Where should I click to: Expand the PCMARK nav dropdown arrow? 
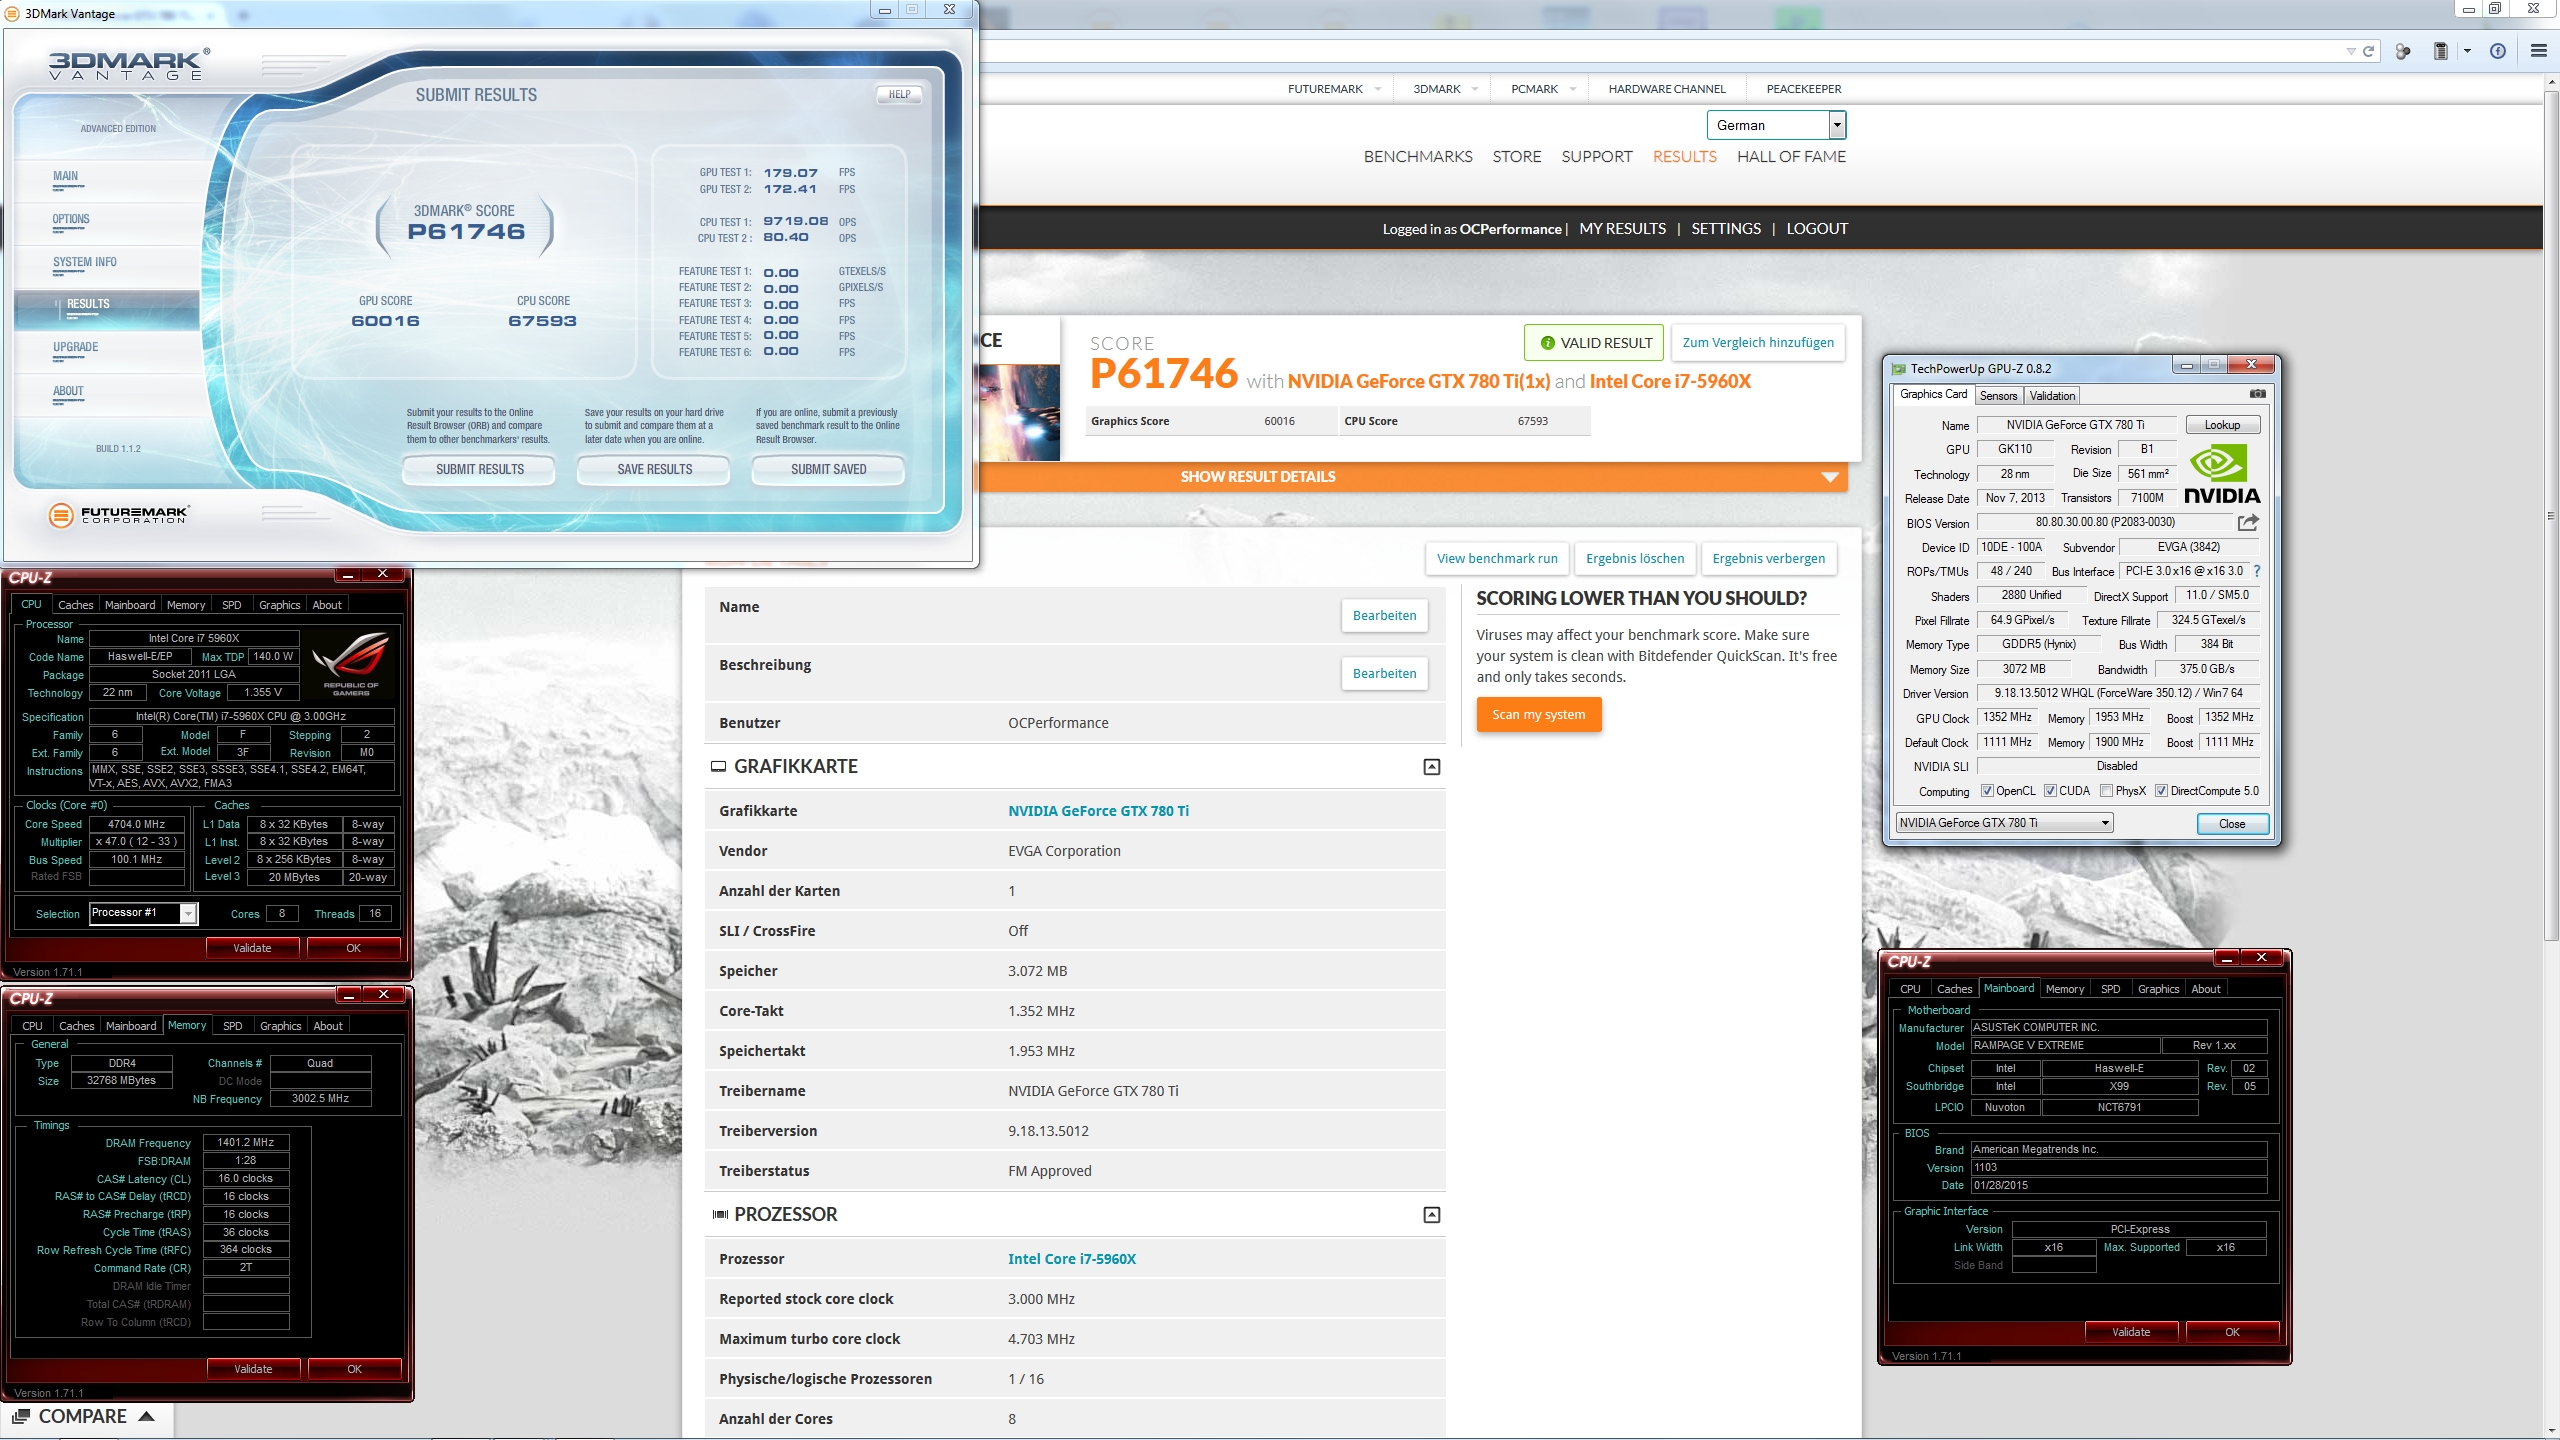[1572, 89]
